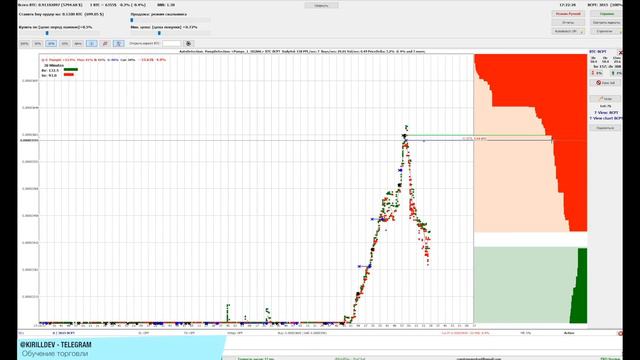Viewport: 640px width, 360px height.
Task: Click the order button above the View links
Action: click(x=605, y=99)
